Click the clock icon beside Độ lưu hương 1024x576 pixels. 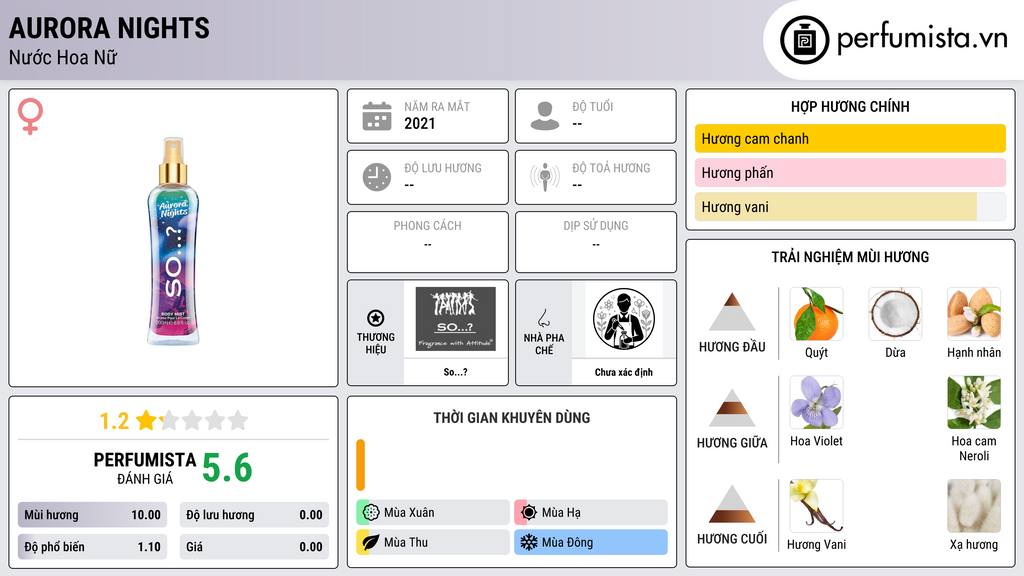click(x=377, y=177)
